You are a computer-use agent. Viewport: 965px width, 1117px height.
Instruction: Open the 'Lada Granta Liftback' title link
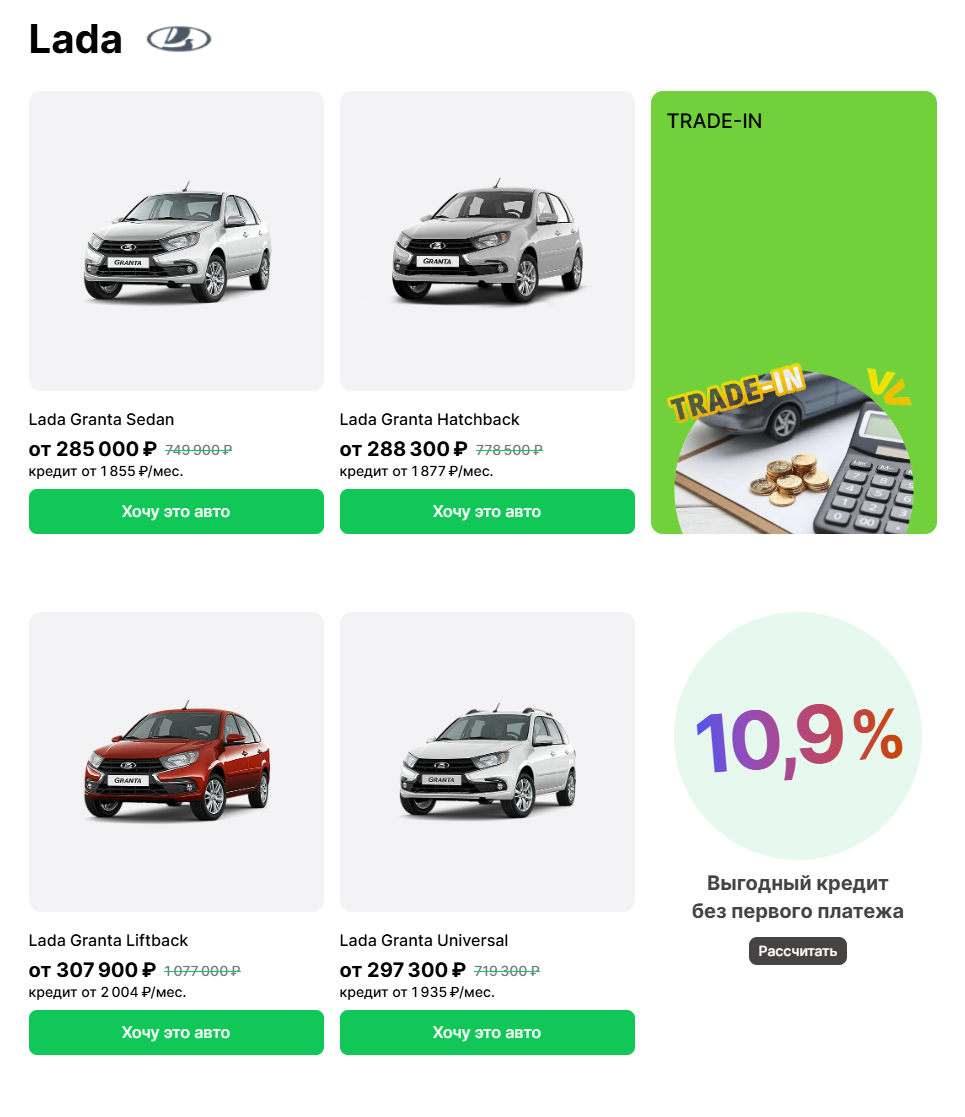pyautogui.click(x=108, y=940)
